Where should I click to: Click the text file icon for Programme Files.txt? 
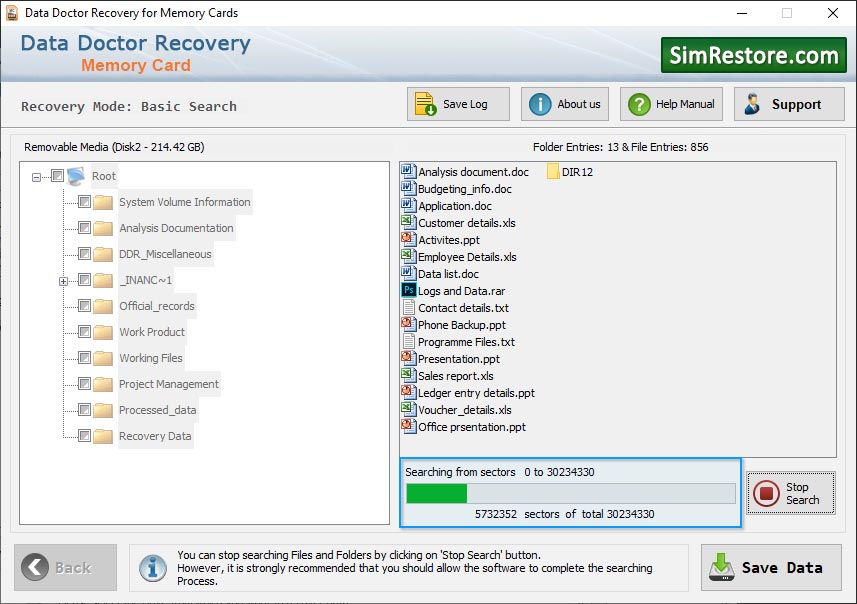coord(408,341)
